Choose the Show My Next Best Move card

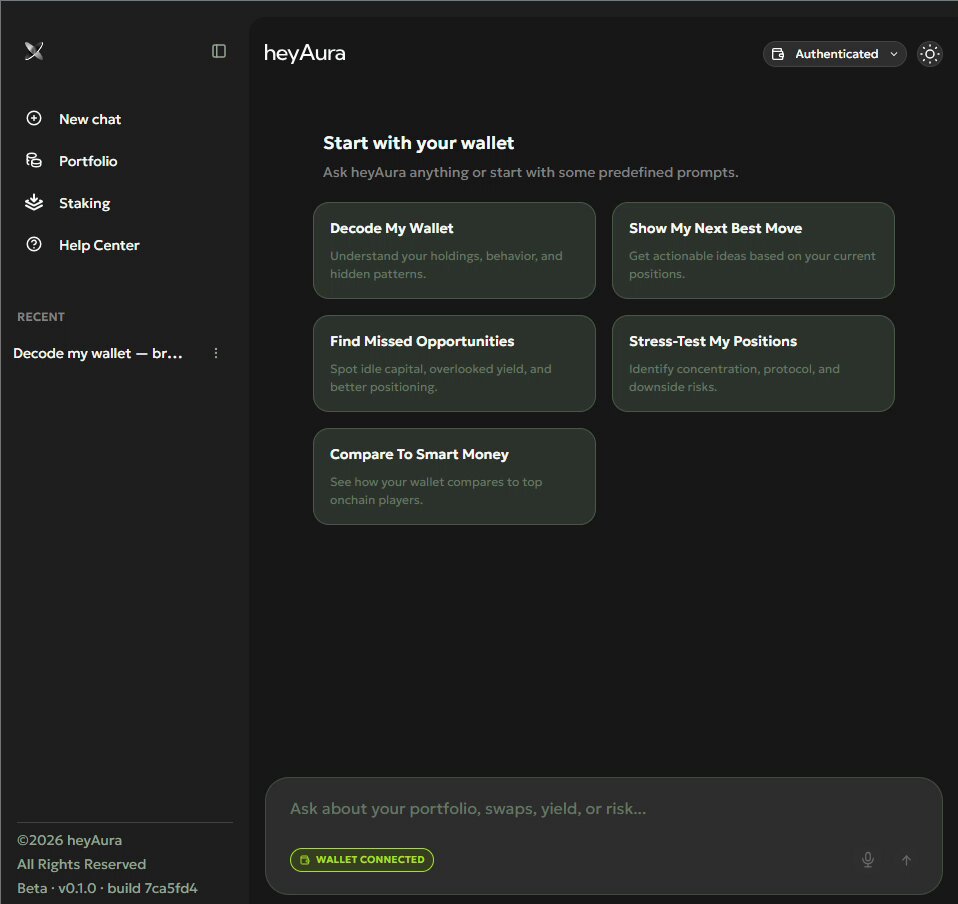tap(753, 250)
